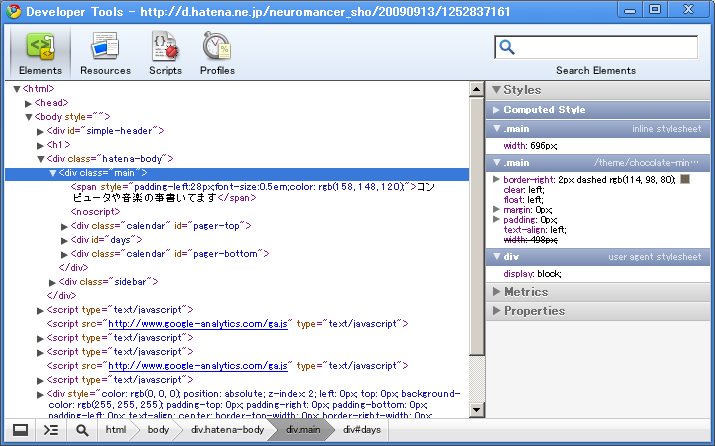
Task: Collapse the selected div class main
Action: tap(53, 173)
